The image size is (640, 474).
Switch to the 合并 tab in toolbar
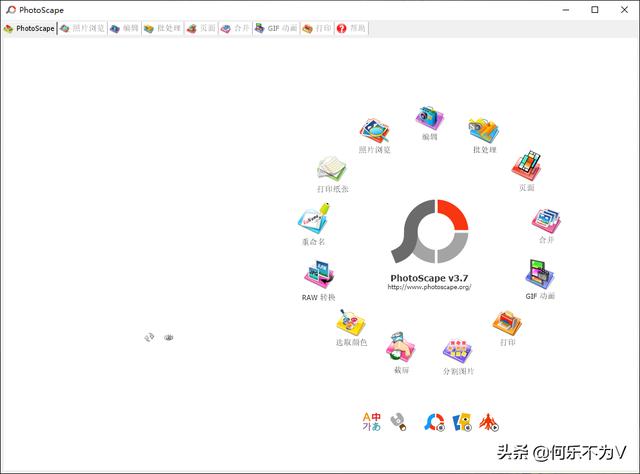236,28
